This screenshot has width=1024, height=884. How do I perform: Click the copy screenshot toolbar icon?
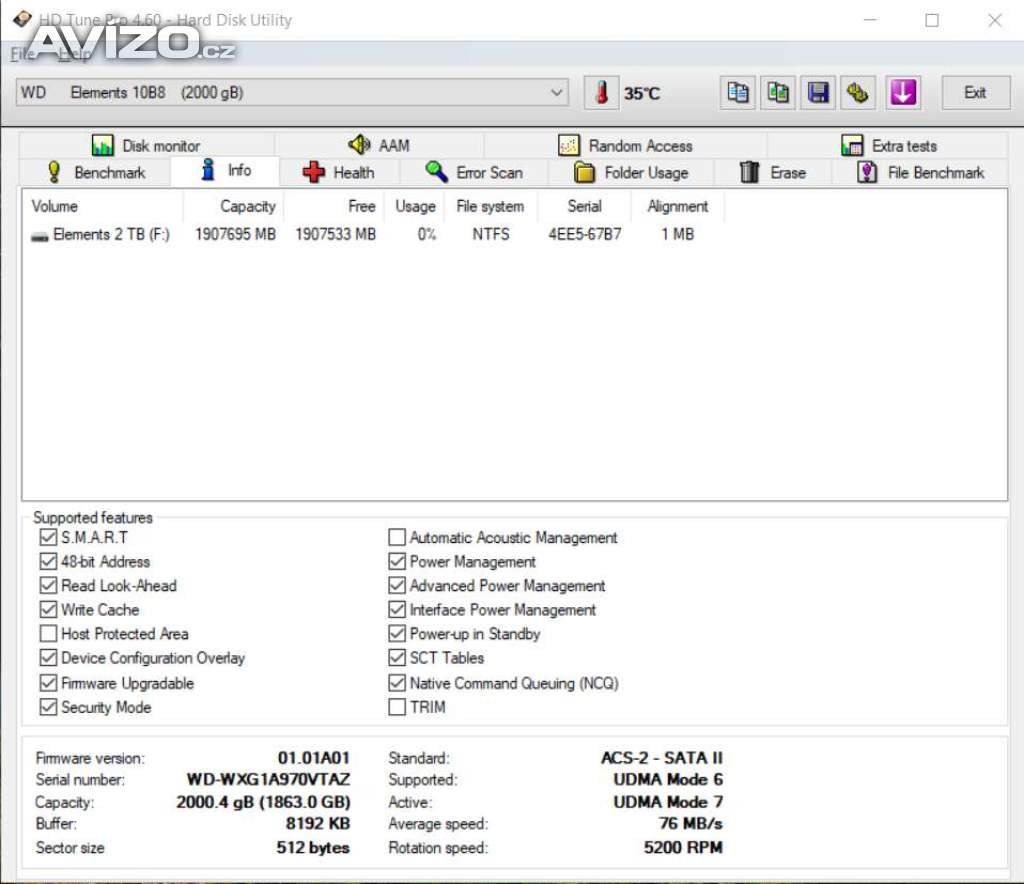[x=777, y=93]
